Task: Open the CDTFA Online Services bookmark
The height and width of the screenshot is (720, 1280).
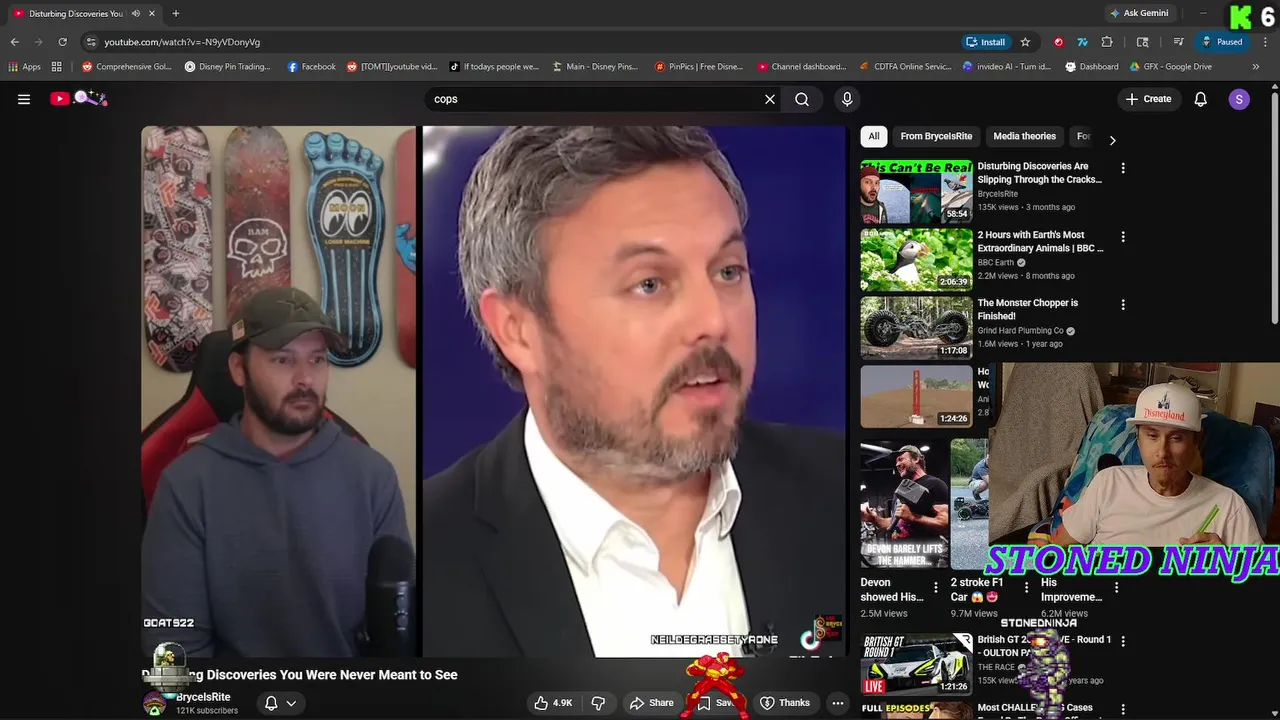Action: tap(906, 67)
